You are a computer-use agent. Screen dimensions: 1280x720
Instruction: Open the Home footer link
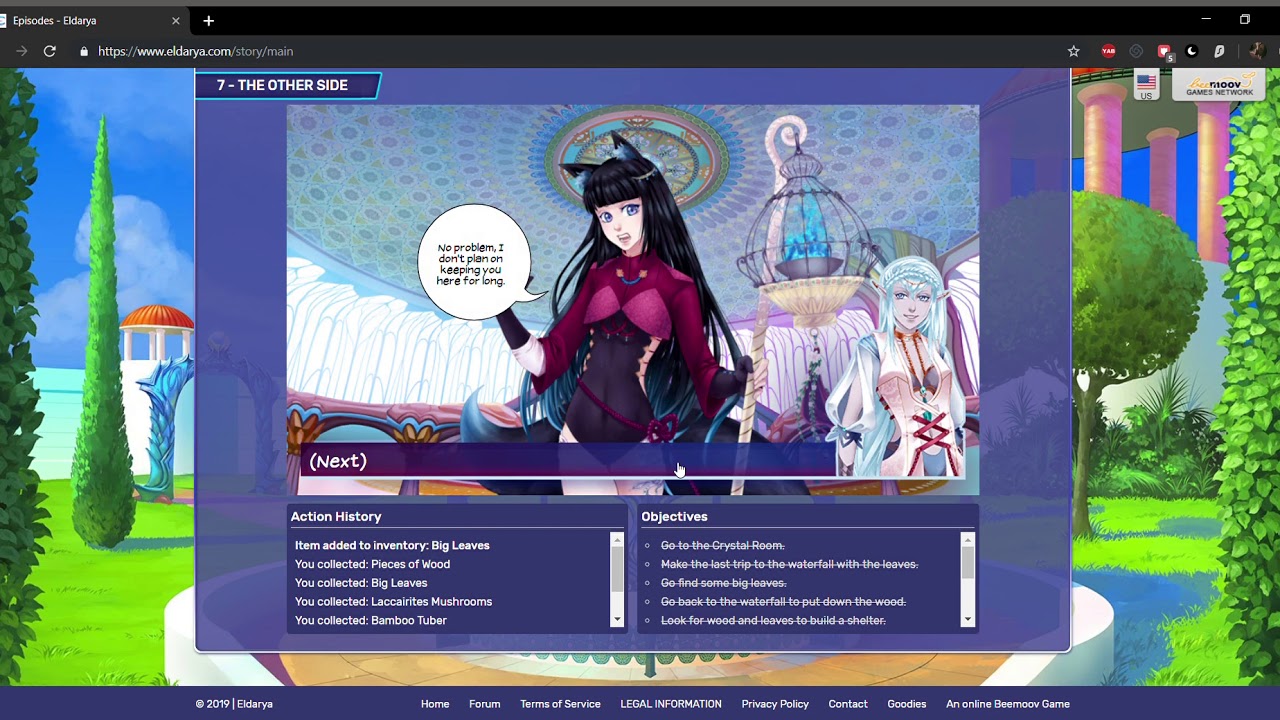click(x=435, y=704)
